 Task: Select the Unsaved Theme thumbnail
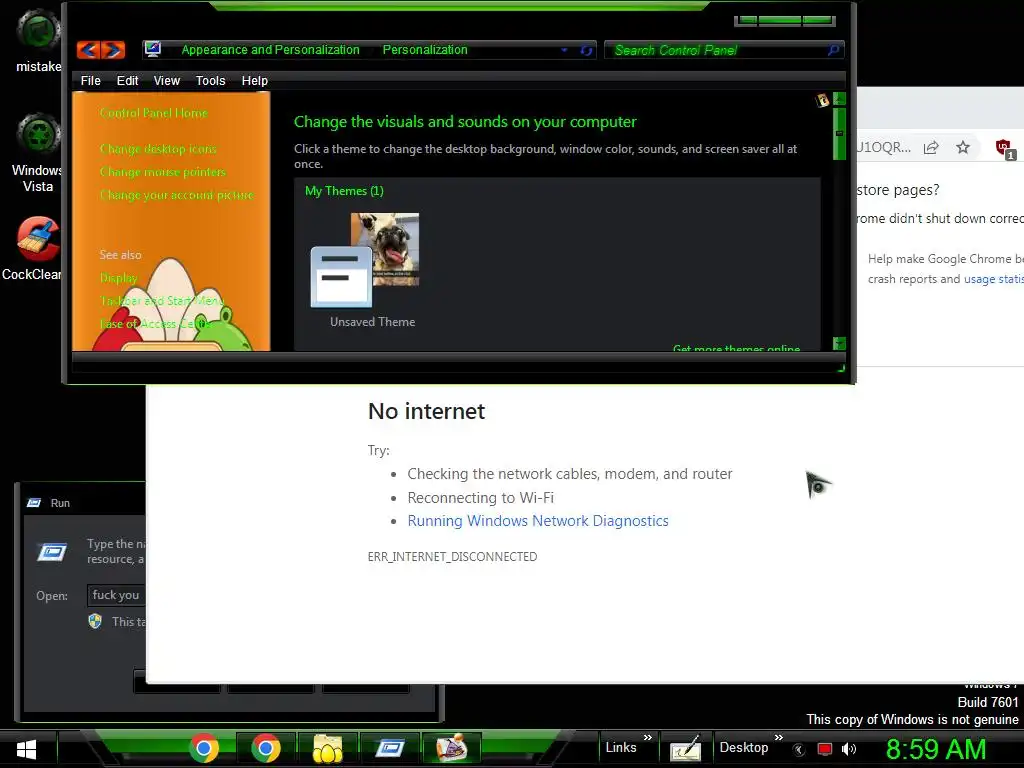366,260
